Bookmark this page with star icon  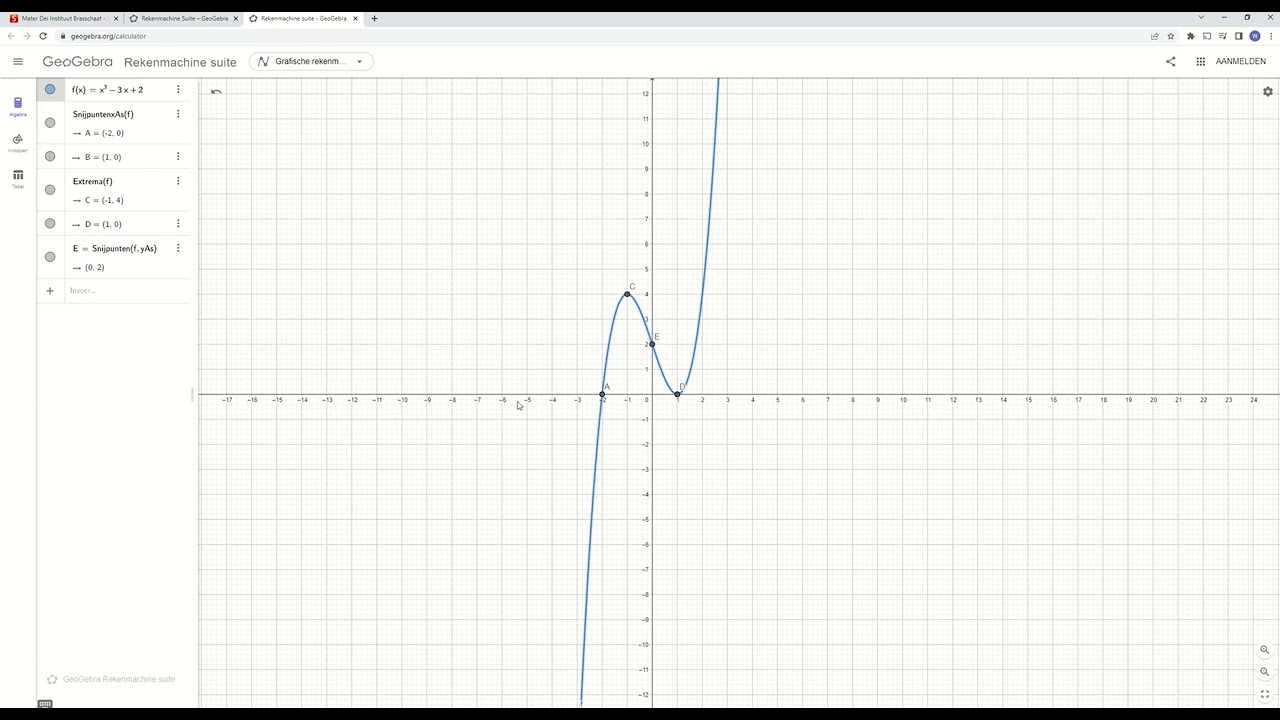click(1171, 36)
